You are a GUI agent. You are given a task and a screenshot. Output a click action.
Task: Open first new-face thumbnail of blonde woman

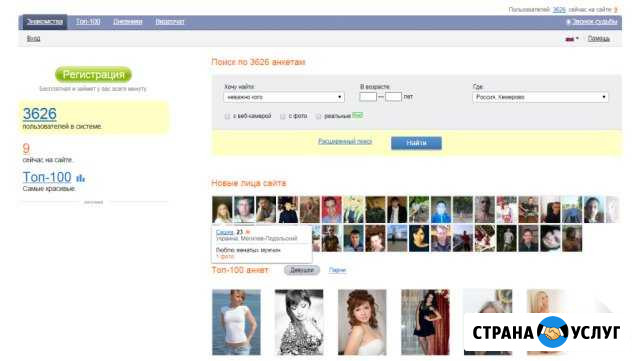click(222, 209)
